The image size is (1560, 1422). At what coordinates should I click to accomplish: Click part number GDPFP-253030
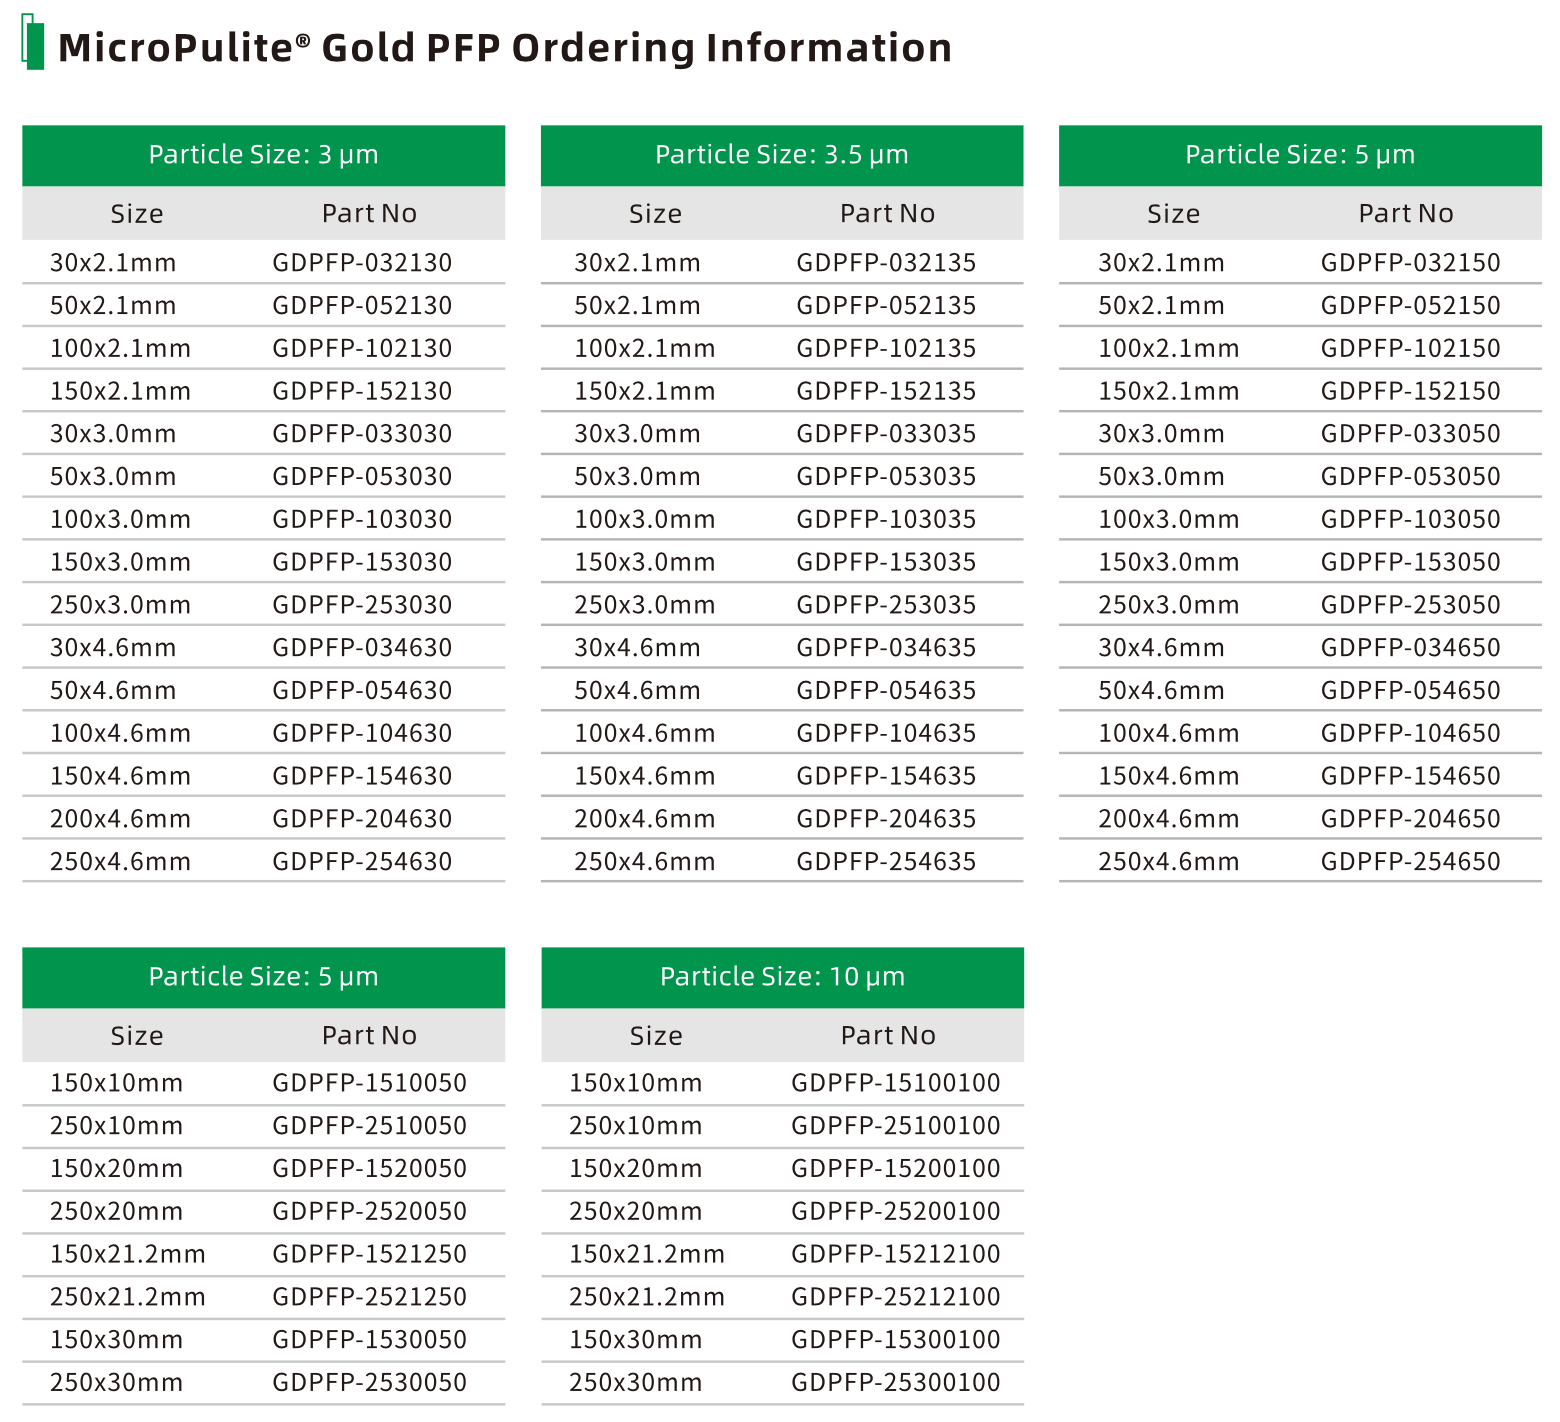362,605
